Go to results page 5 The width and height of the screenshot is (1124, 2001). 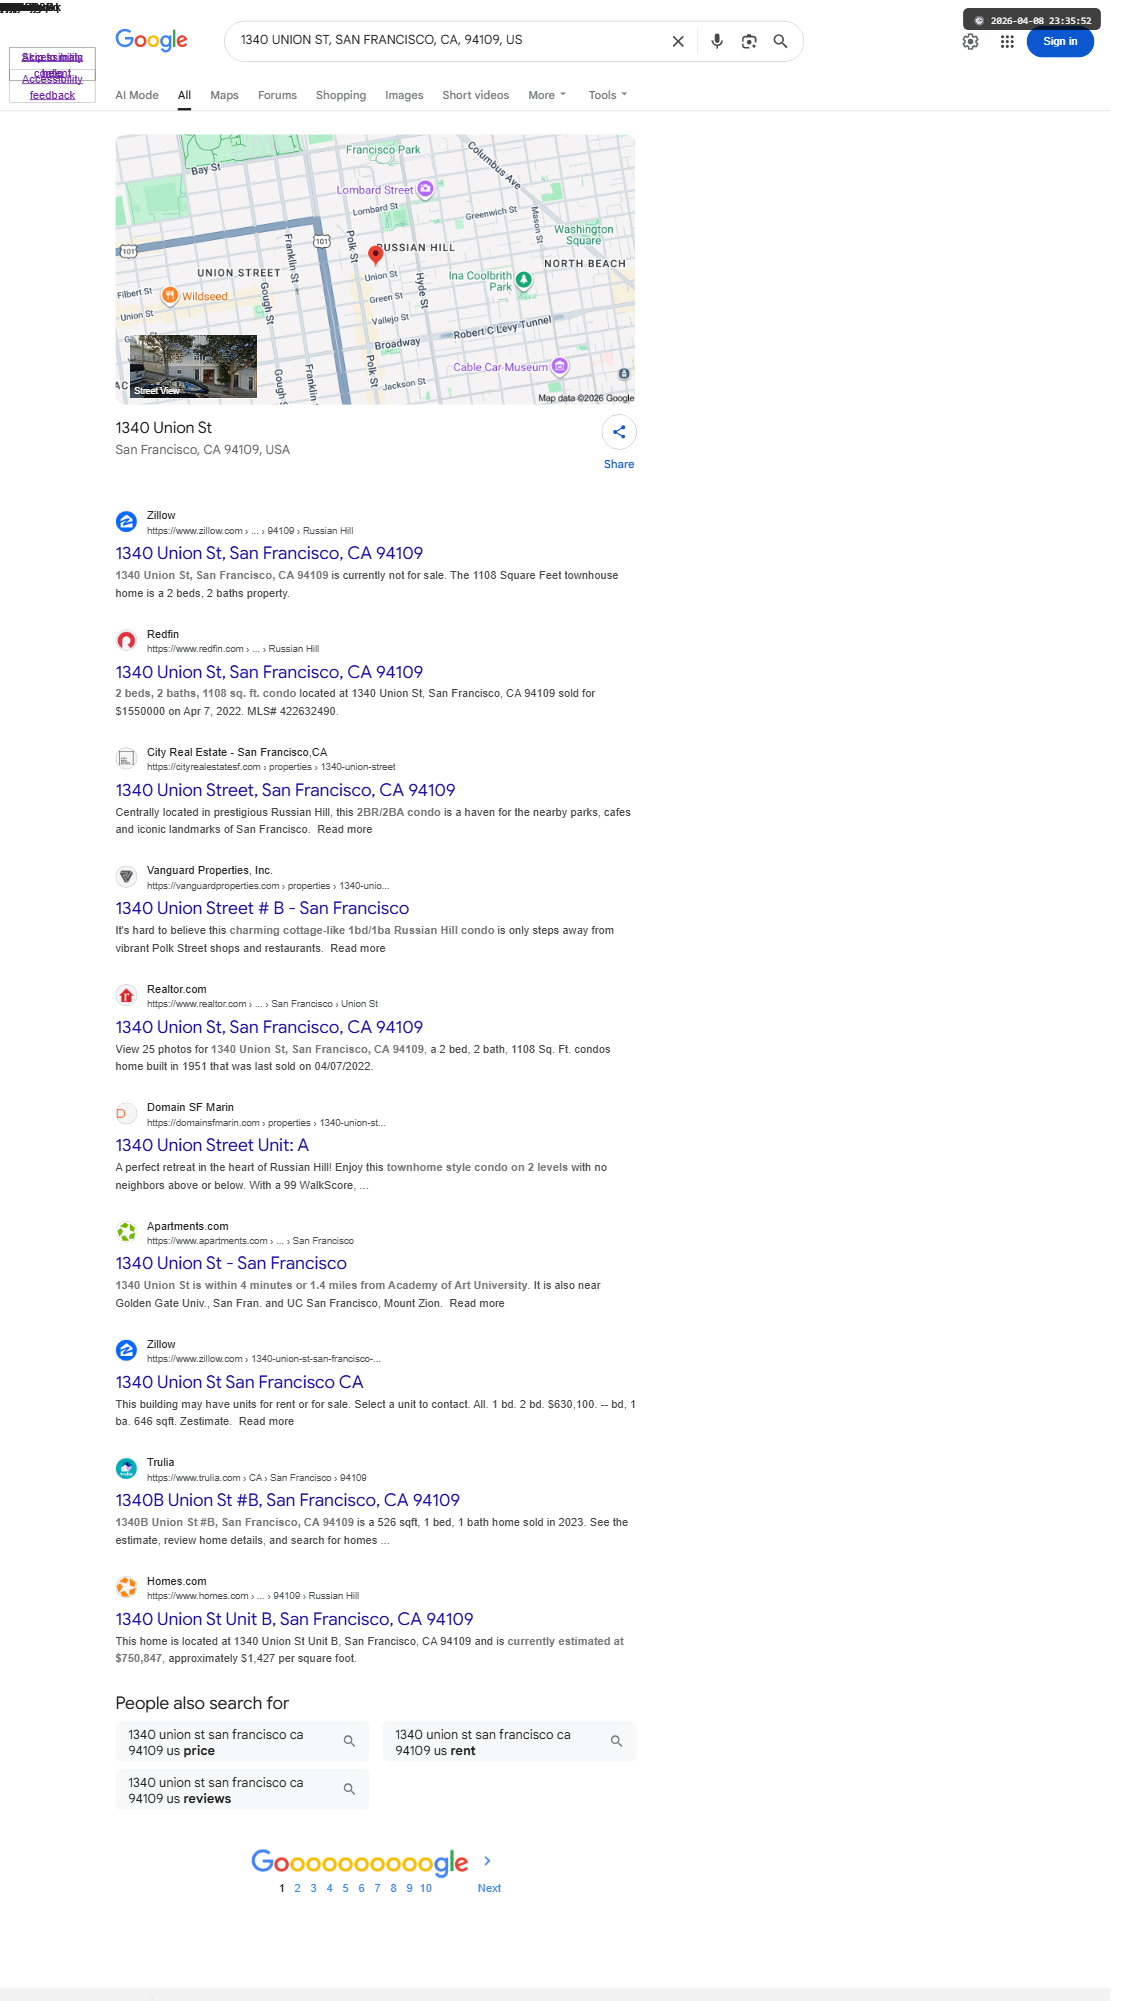tap(345, 1888)
